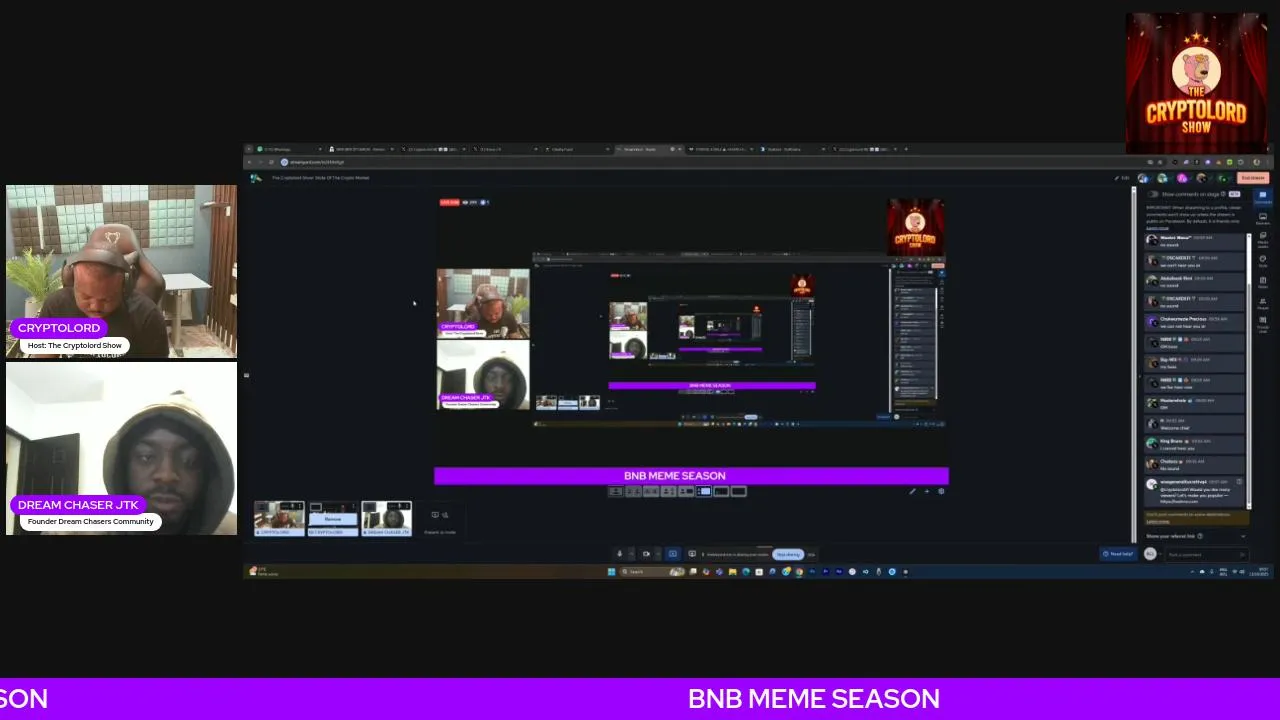
Task: Click Present or invite tile
Action: coord(440,521)
